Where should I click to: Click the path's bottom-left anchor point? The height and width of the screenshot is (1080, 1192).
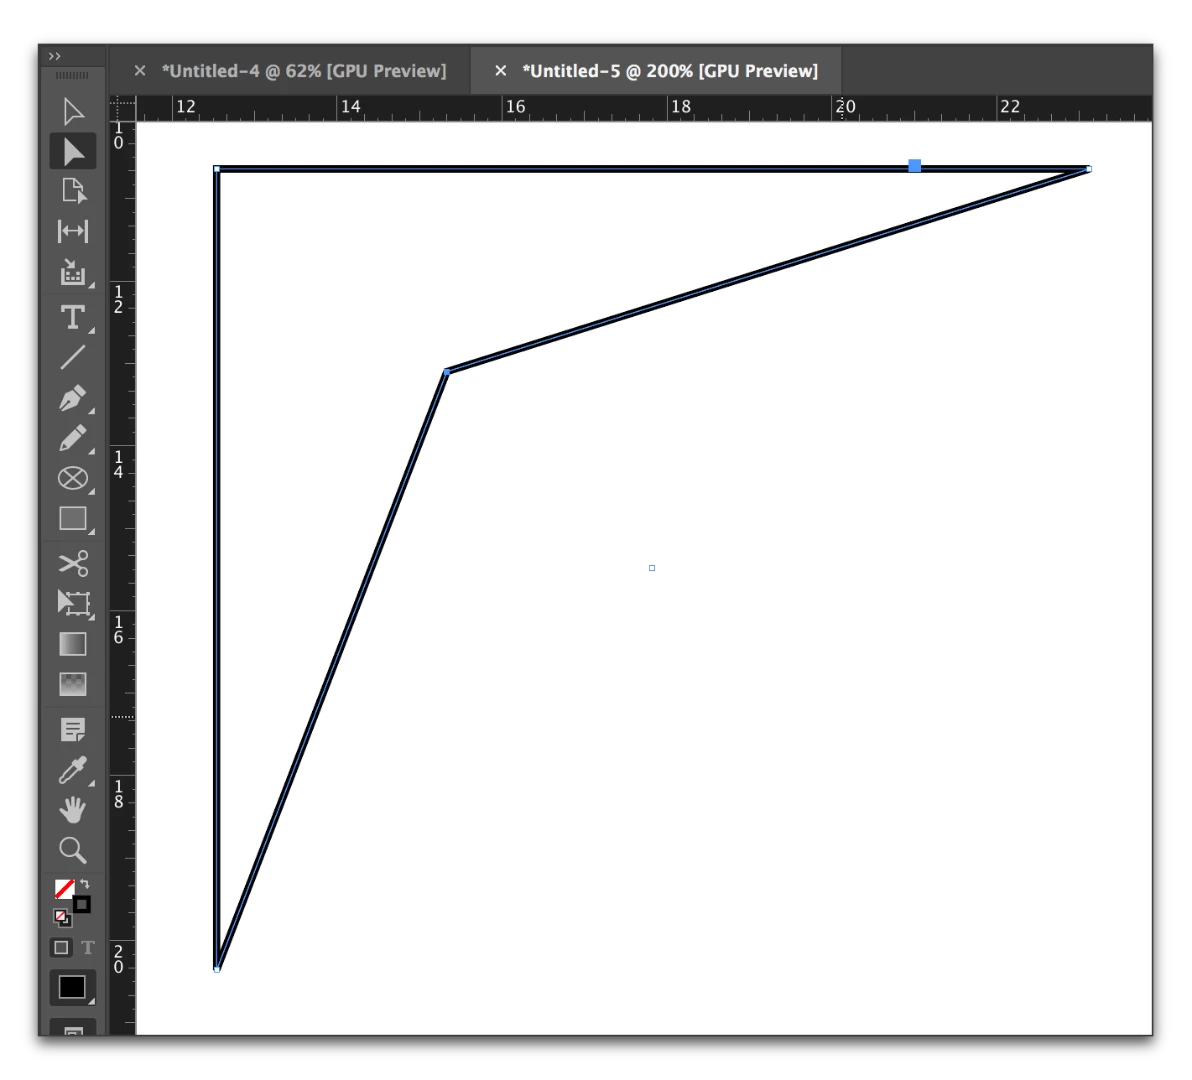click(x=217, y=969)
